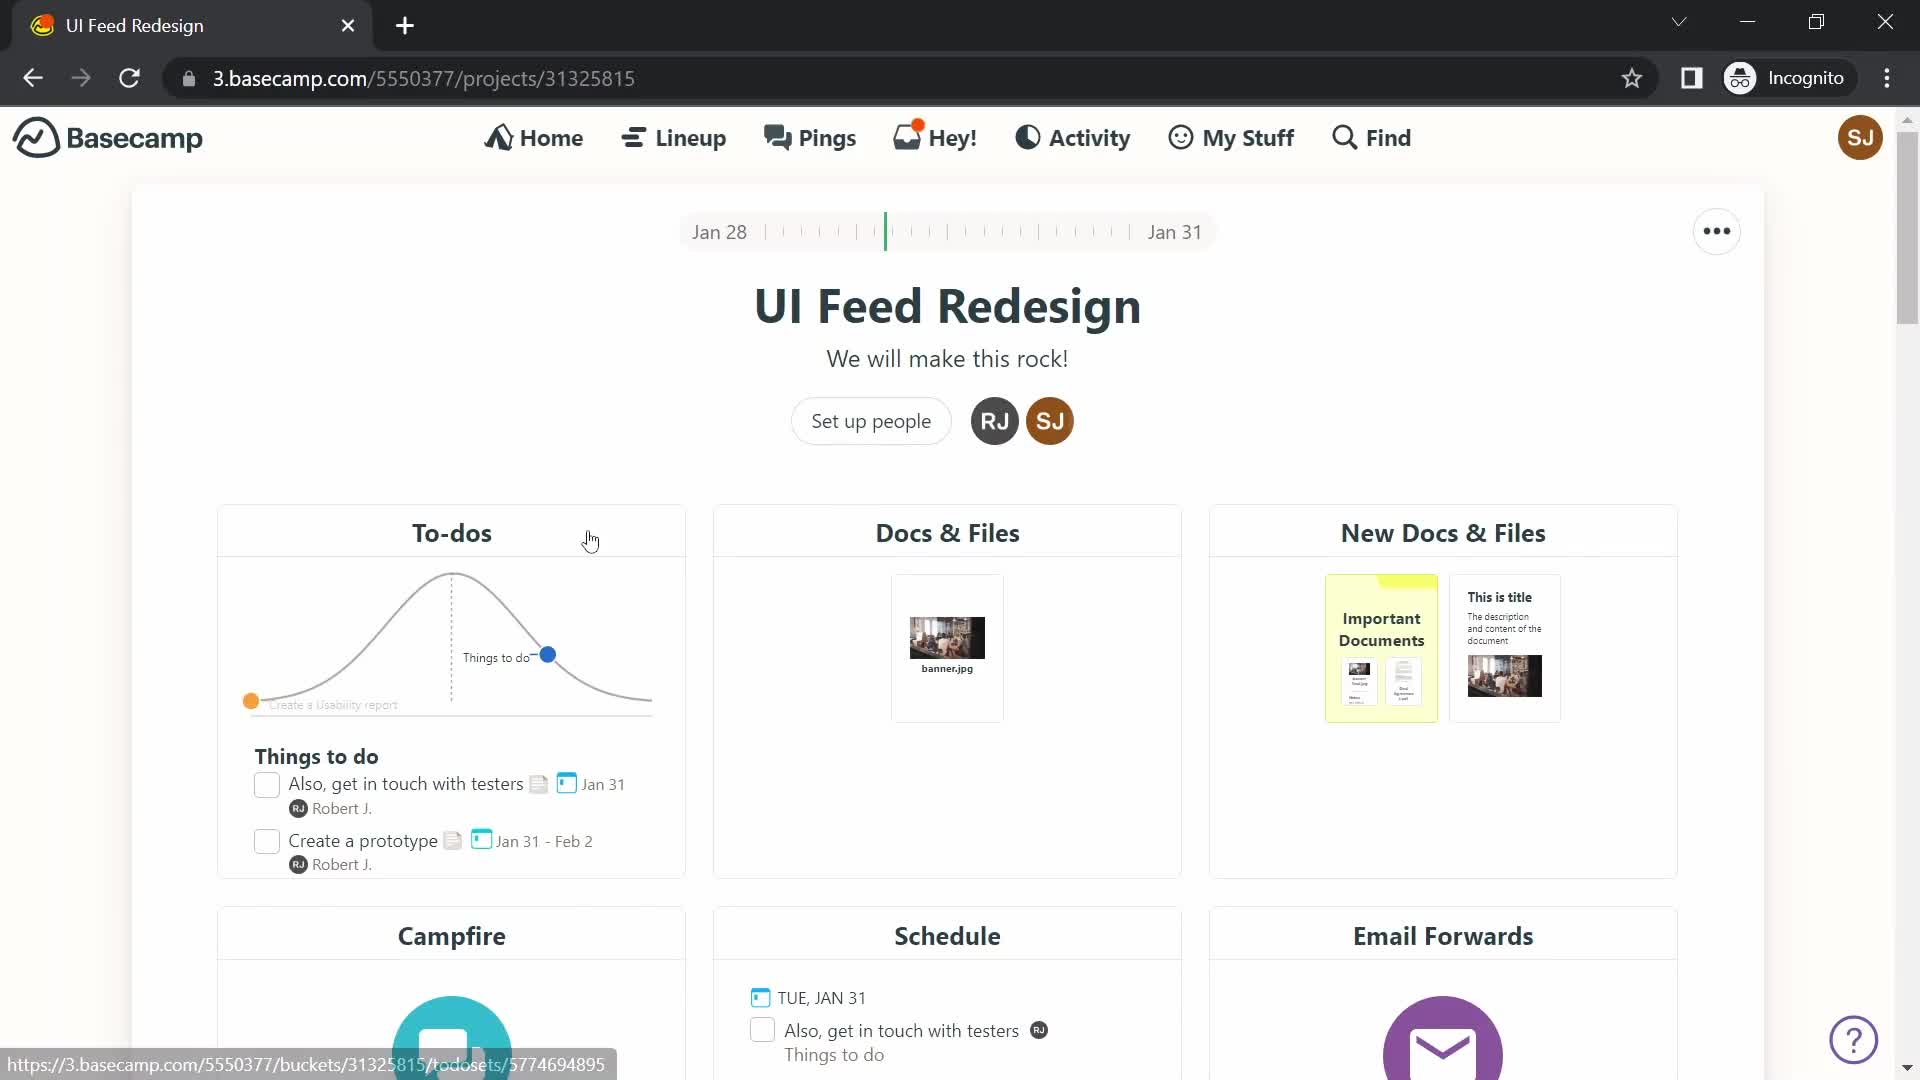Click the three-dot options menu icon

point(1717,232)
